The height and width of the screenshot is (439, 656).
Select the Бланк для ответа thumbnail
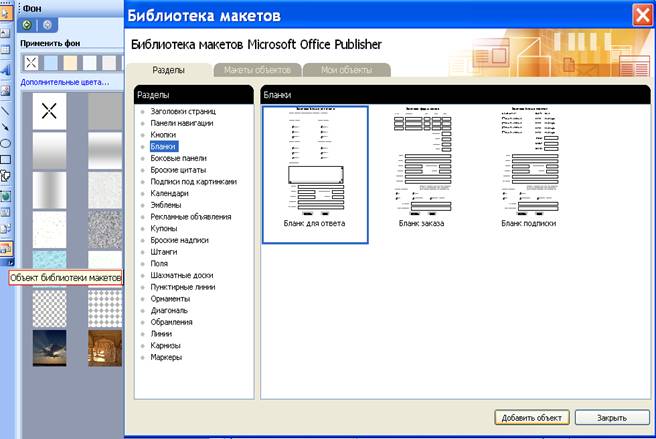315,174
